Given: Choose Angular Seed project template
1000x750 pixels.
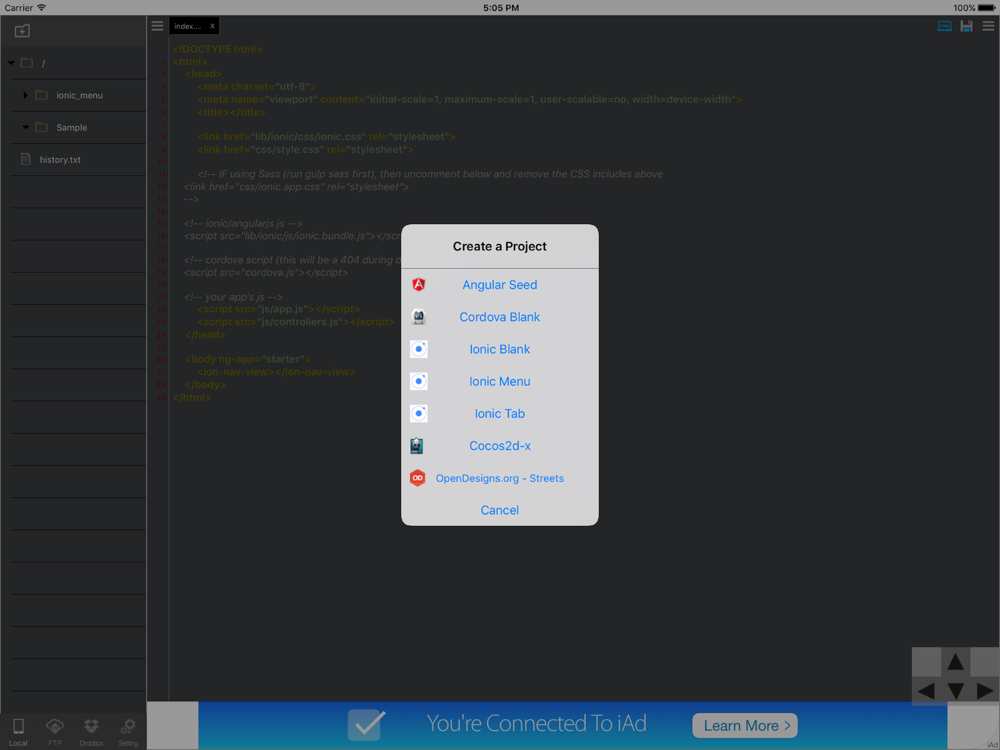Looking at the screenshot, I should 499,284.
